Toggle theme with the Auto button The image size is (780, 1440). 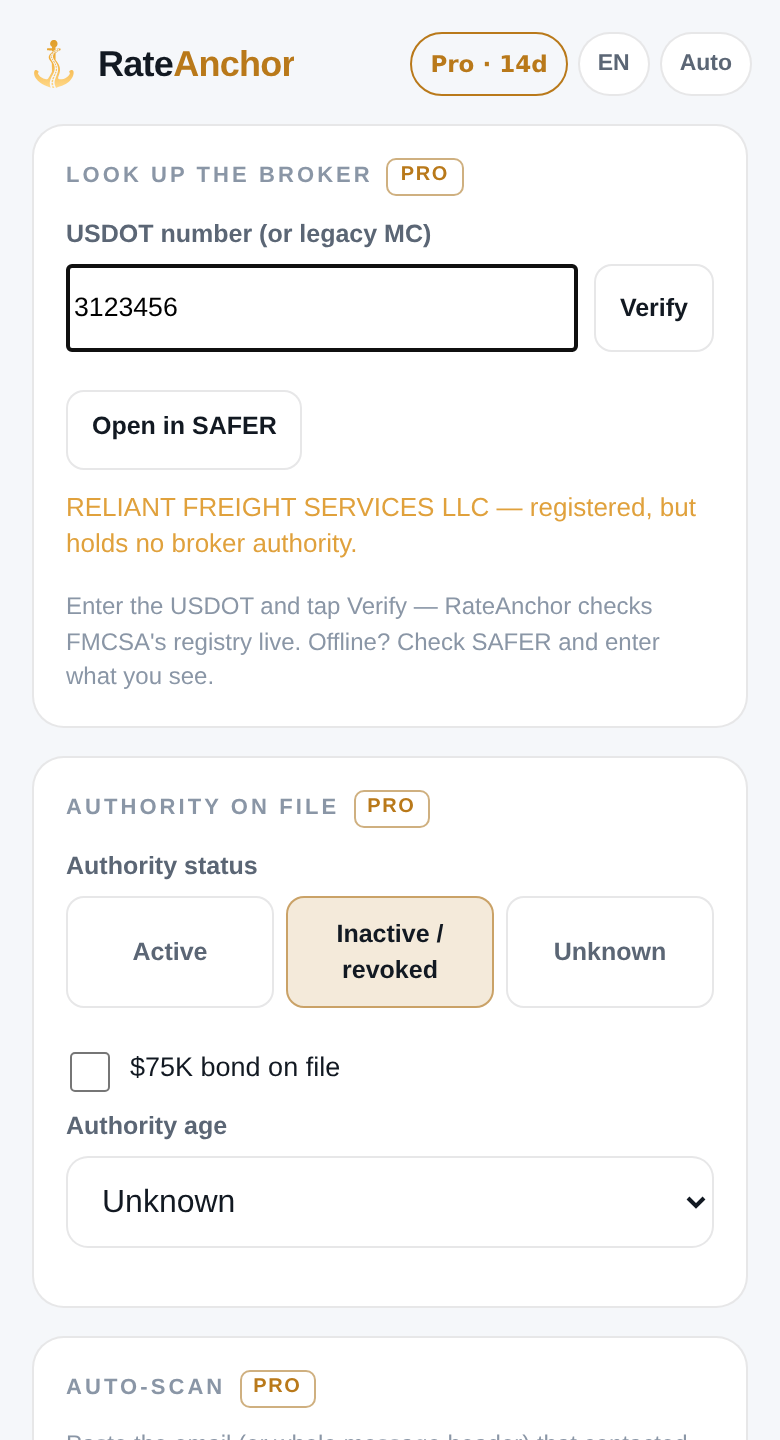[x=706, y=63]
